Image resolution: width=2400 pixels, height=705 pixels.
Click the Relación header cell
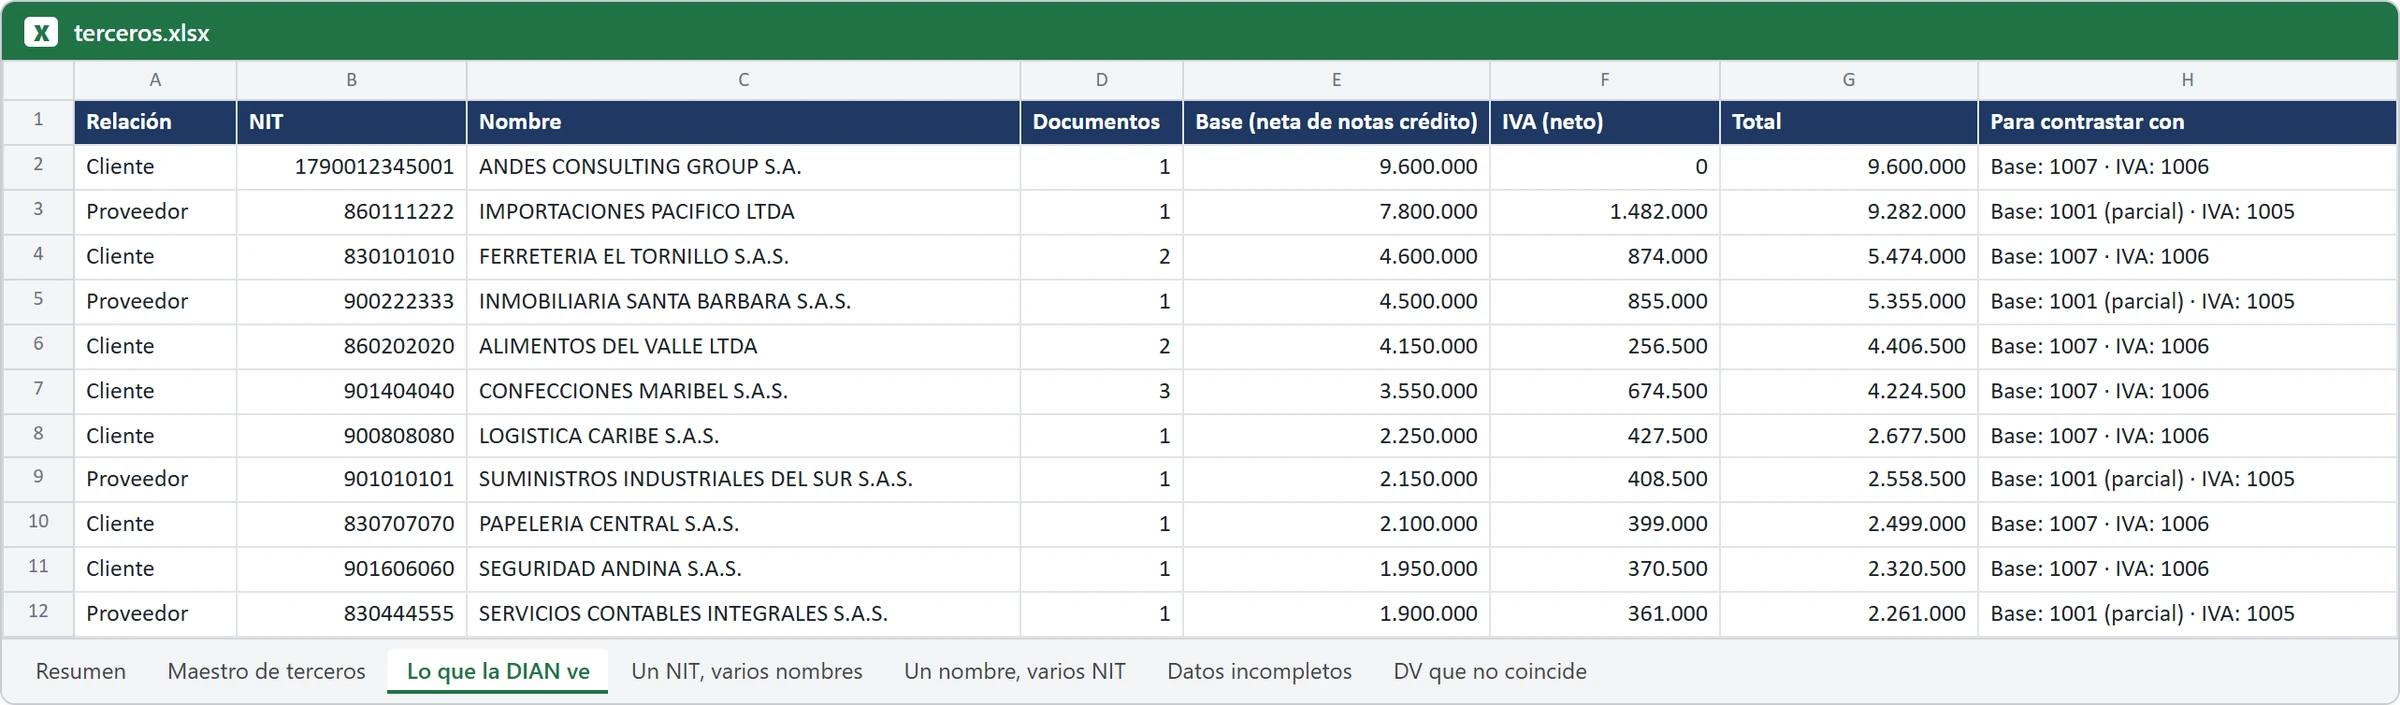pyautogui.click(x=155, y=122)
